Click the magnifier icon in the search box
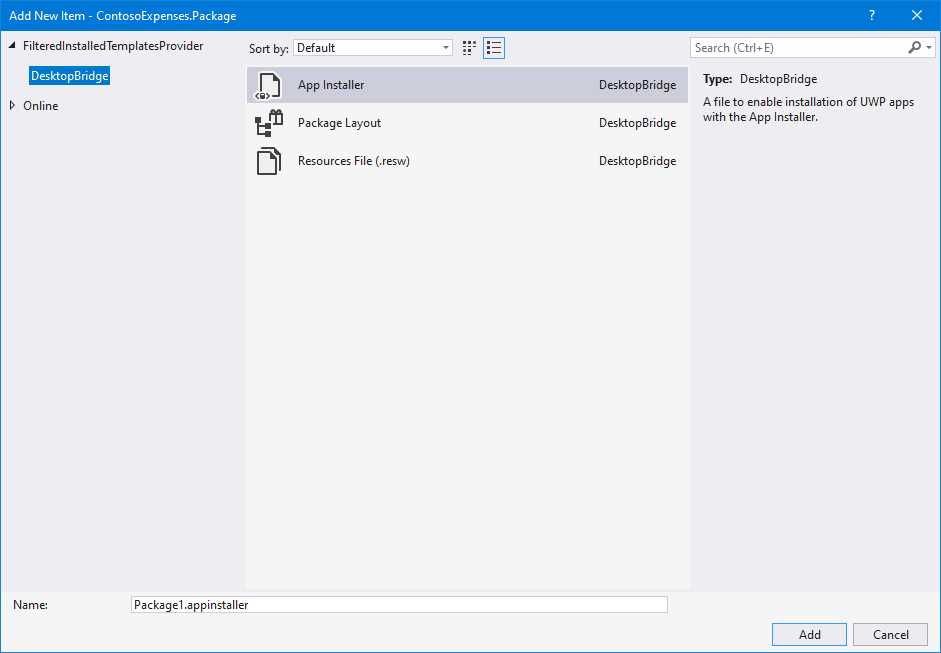Screen dimensions: 941x653 coord(914,47)
